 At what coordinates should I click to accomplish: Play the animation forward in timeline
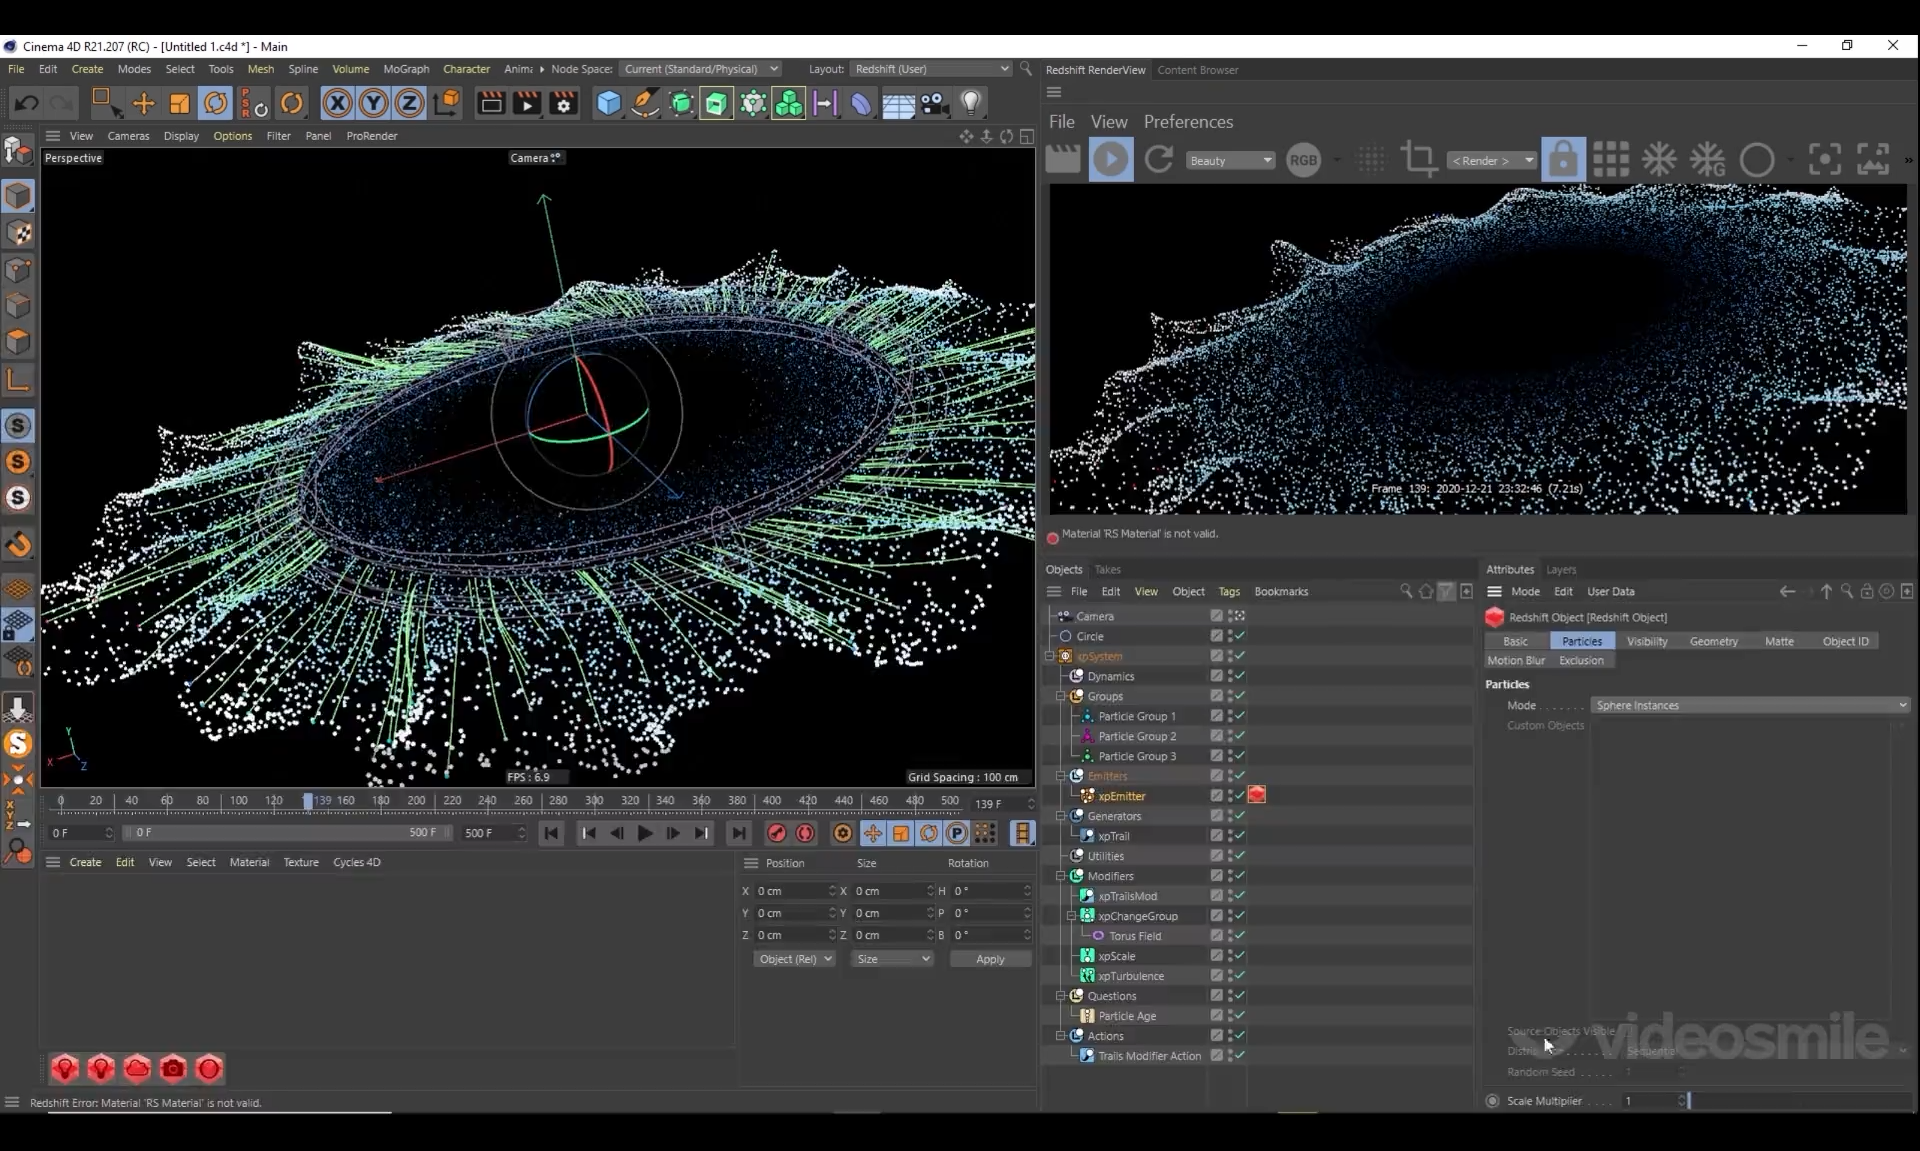[x=645, y=834]
